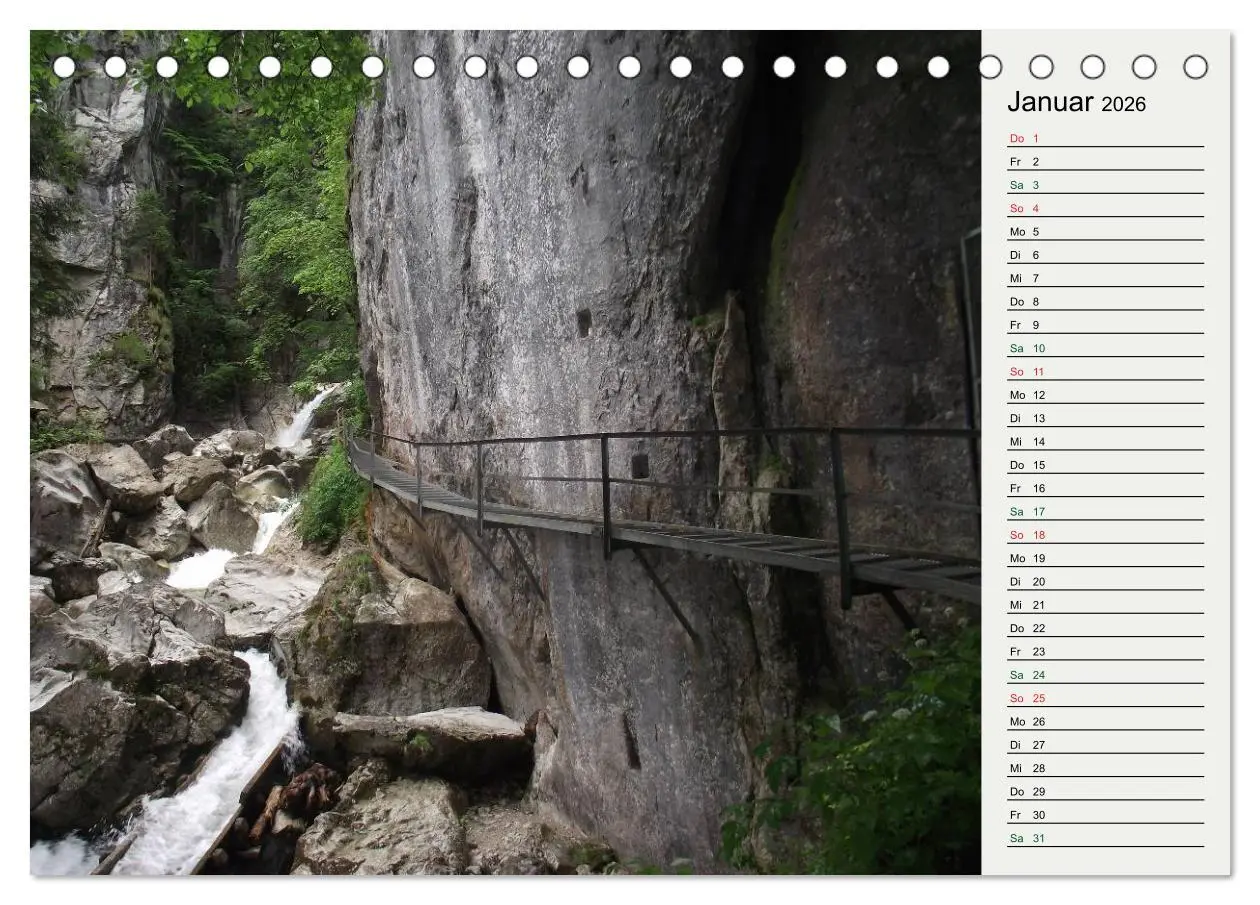Select the calendar row 'Fr 16'
1260x905 pixels.
pos(1105,488)
